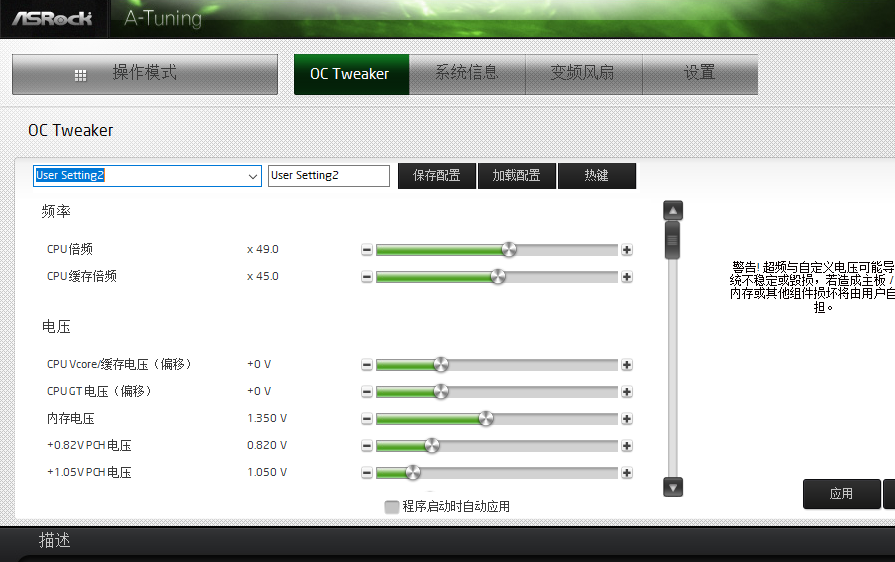Increase CPU Vcore/缓存电压 offset with plus button
The height and width of the screenshot is (562, 895).
pyautogui.click(x=627, y=365)
